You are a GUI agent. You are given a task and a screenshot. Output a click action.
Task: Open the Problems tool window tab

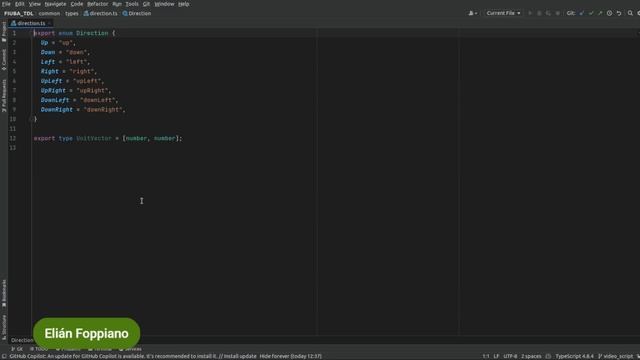tap(68, 349)
